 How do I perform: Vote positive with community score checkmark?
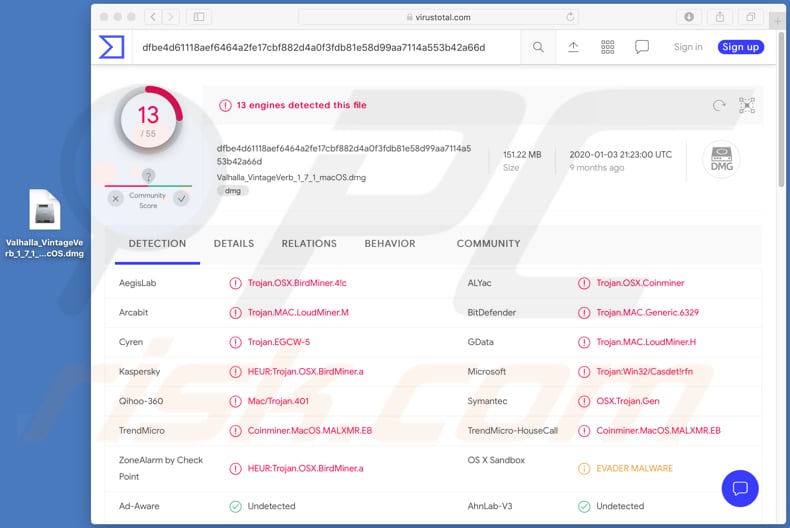coord(181,199)
